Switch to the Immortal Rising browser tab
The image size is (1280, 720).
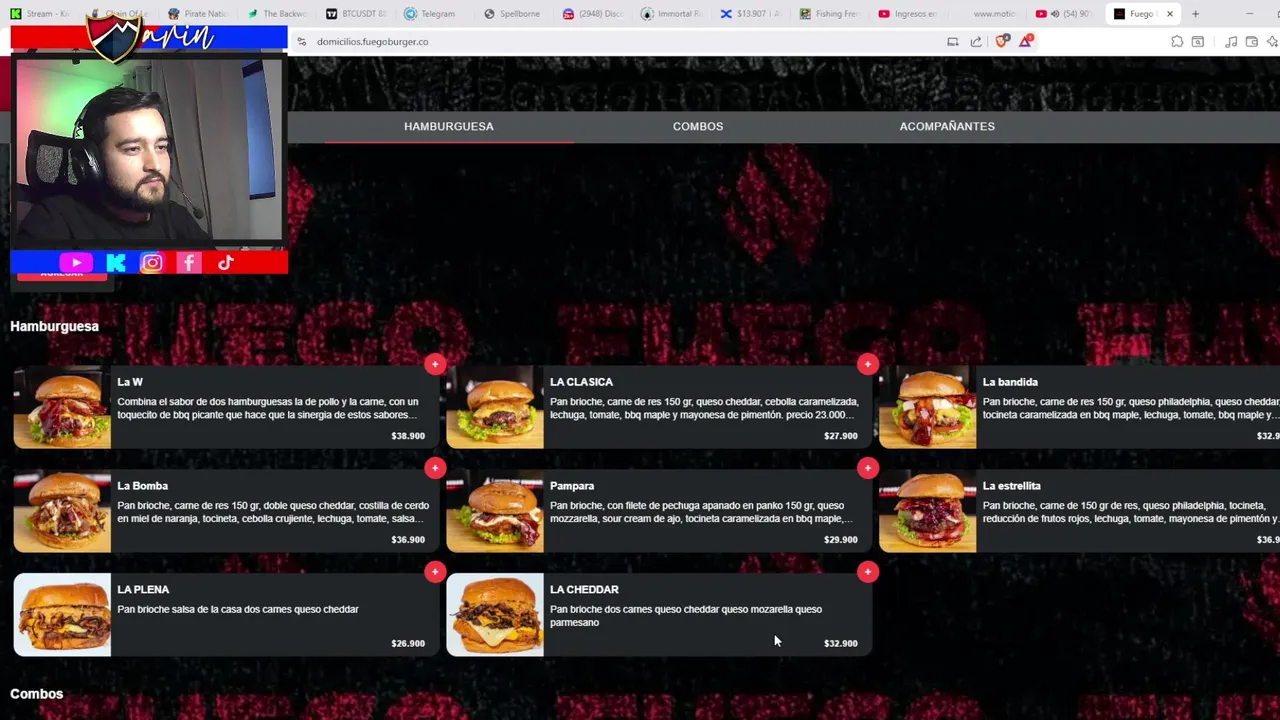(x=671, y=14)
